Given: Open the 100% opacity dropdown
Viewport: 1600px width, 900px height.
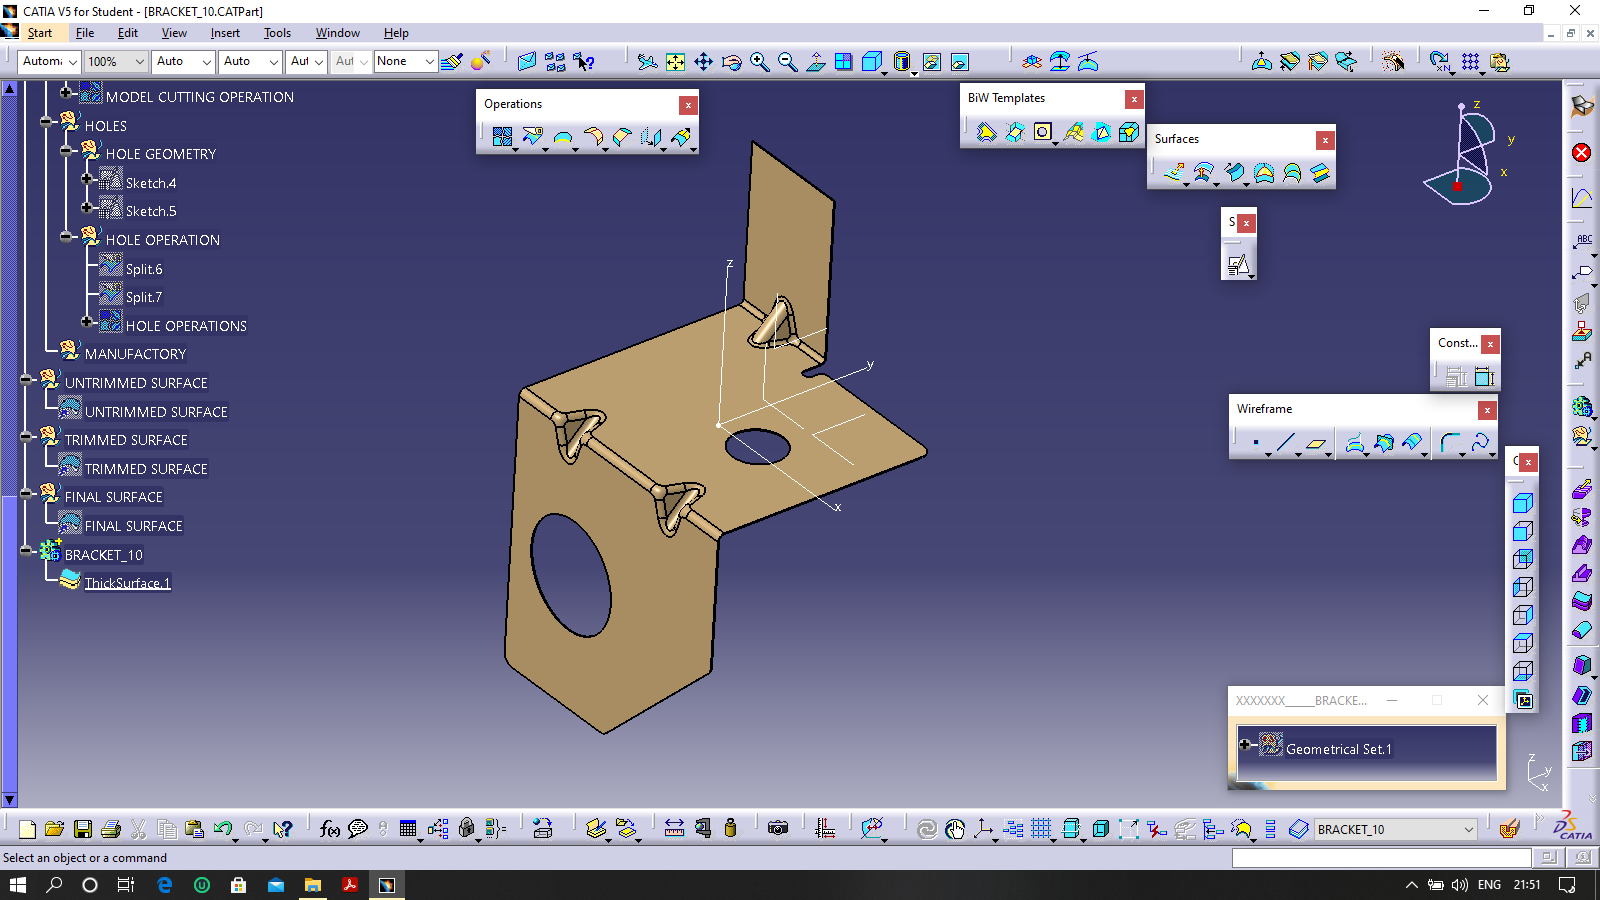Looking at the screenshot, I should point(139,62).
